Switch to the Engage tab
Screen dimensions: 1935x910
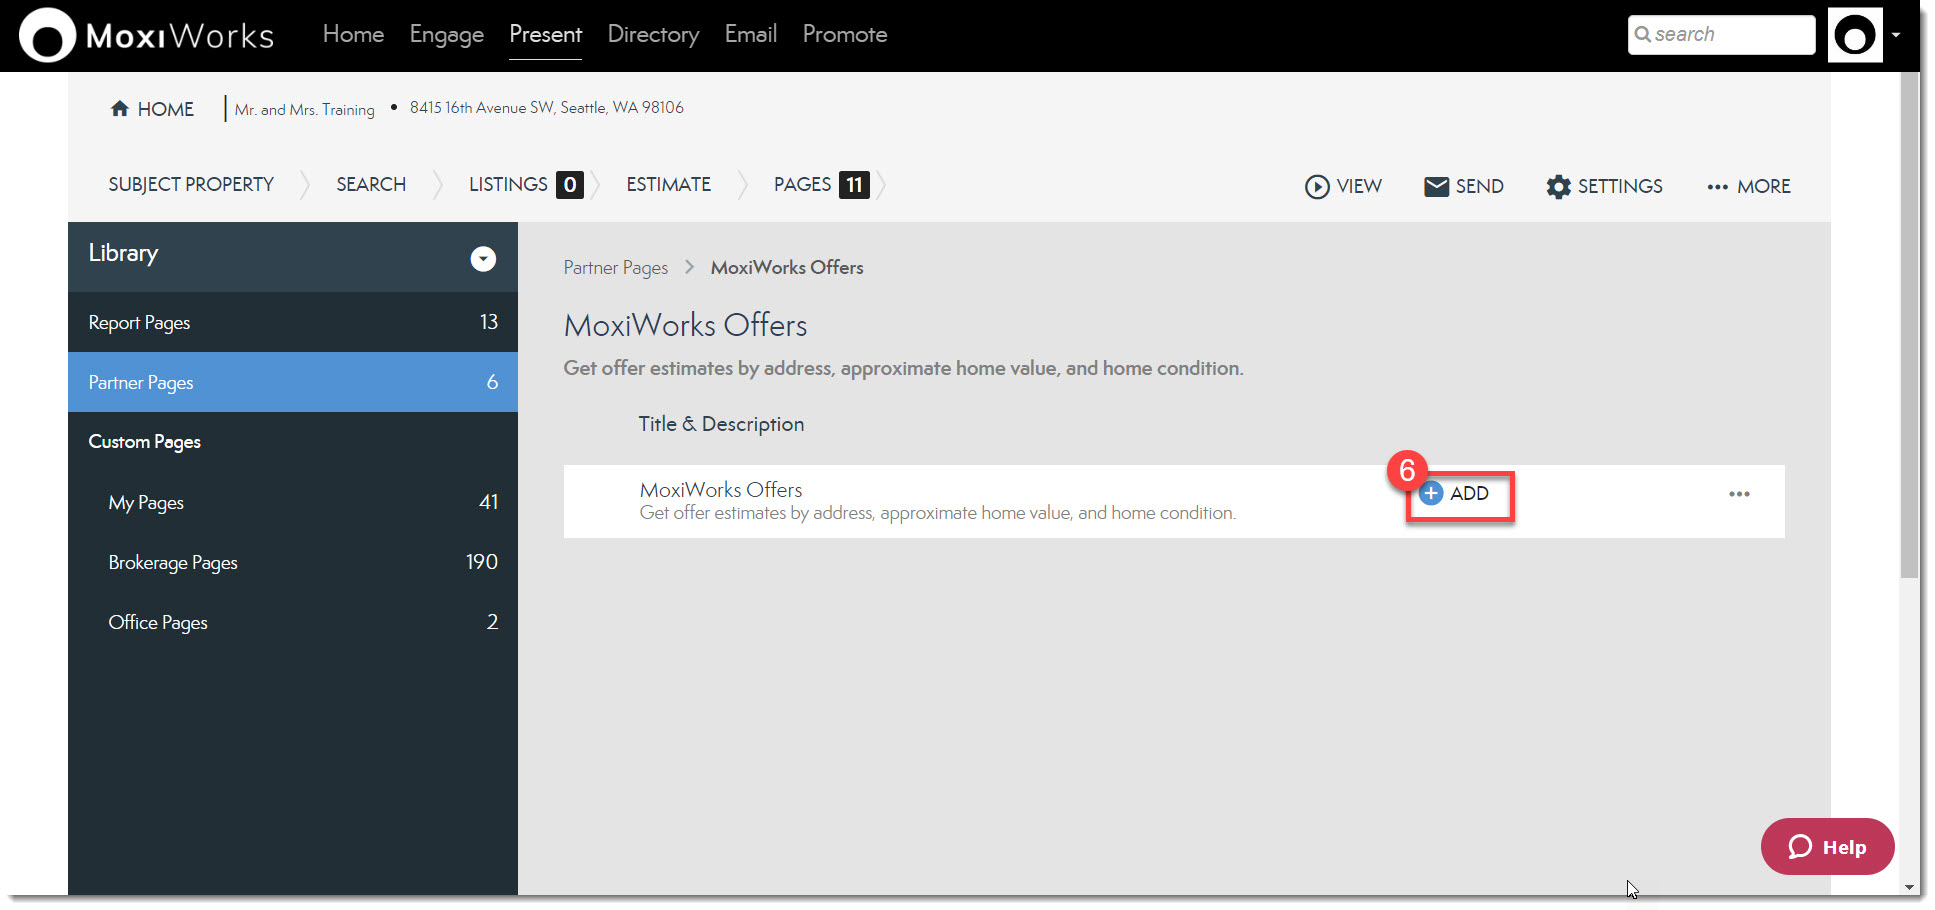[446, 35]
